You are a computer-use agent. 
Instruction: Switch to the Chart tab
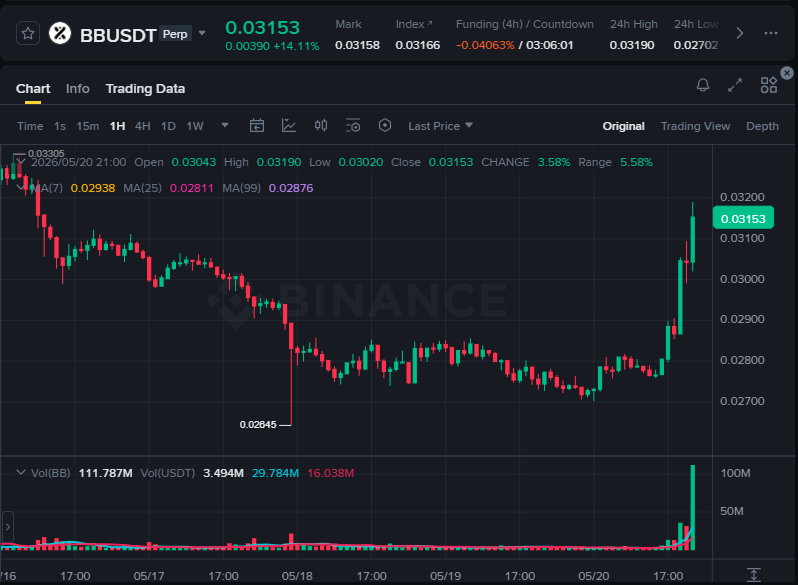coord(33,89)
